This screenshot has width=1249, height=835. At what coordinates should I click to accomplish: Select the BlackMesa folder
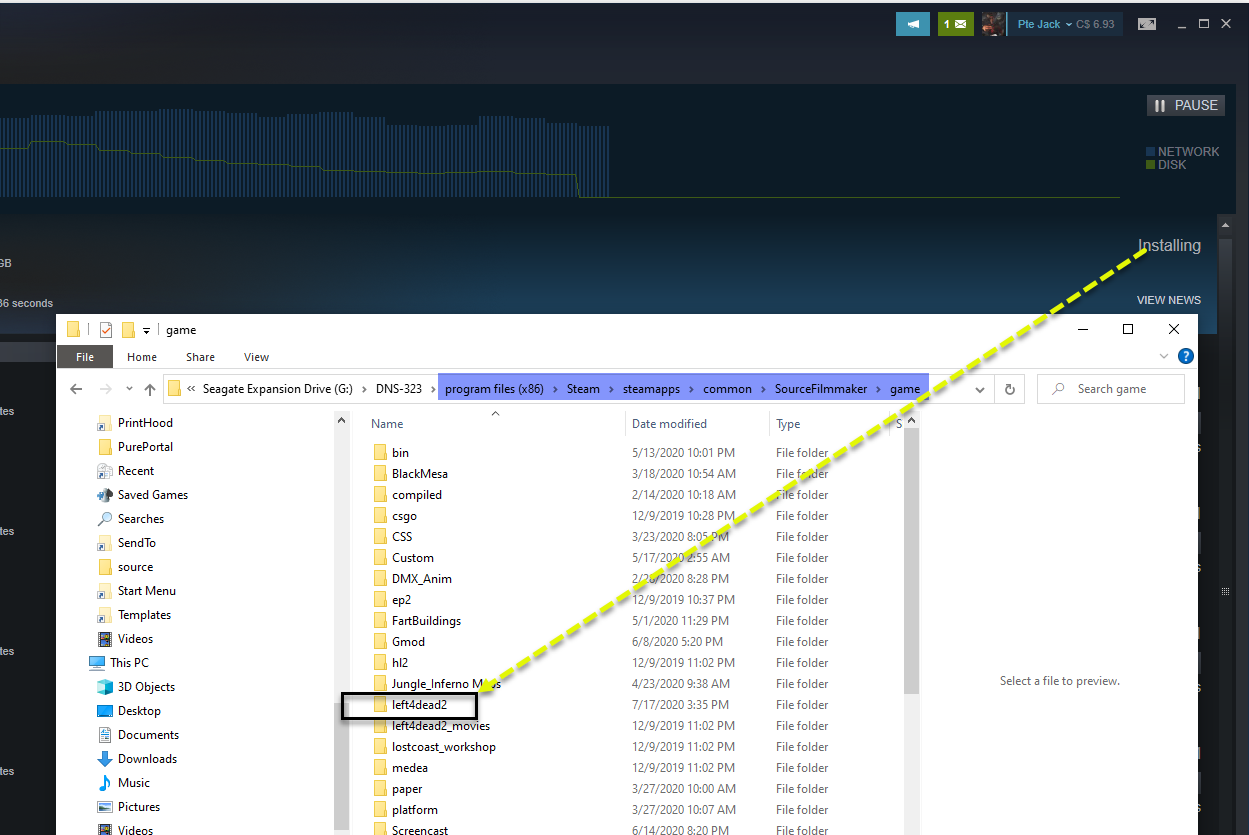click(419, 474)
